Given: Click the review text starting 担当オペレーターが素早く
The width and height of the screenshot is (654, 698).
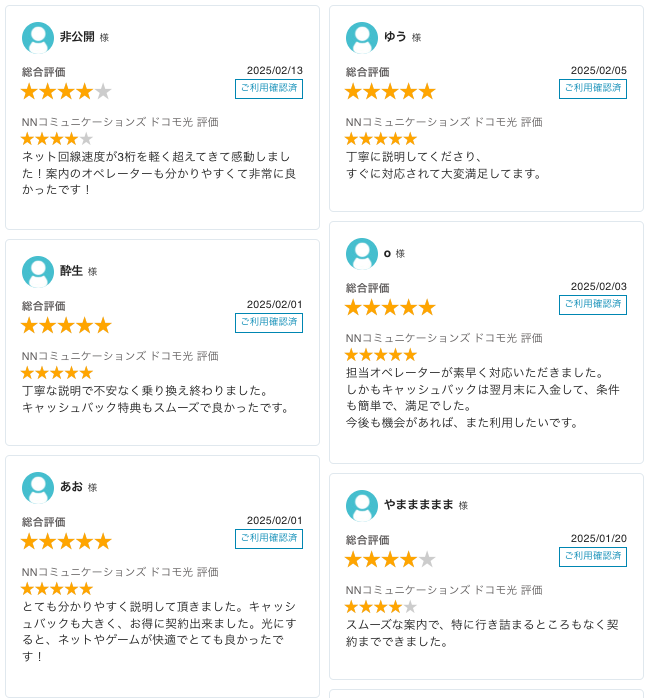Looking at the screenshot, I should [483, 398].
